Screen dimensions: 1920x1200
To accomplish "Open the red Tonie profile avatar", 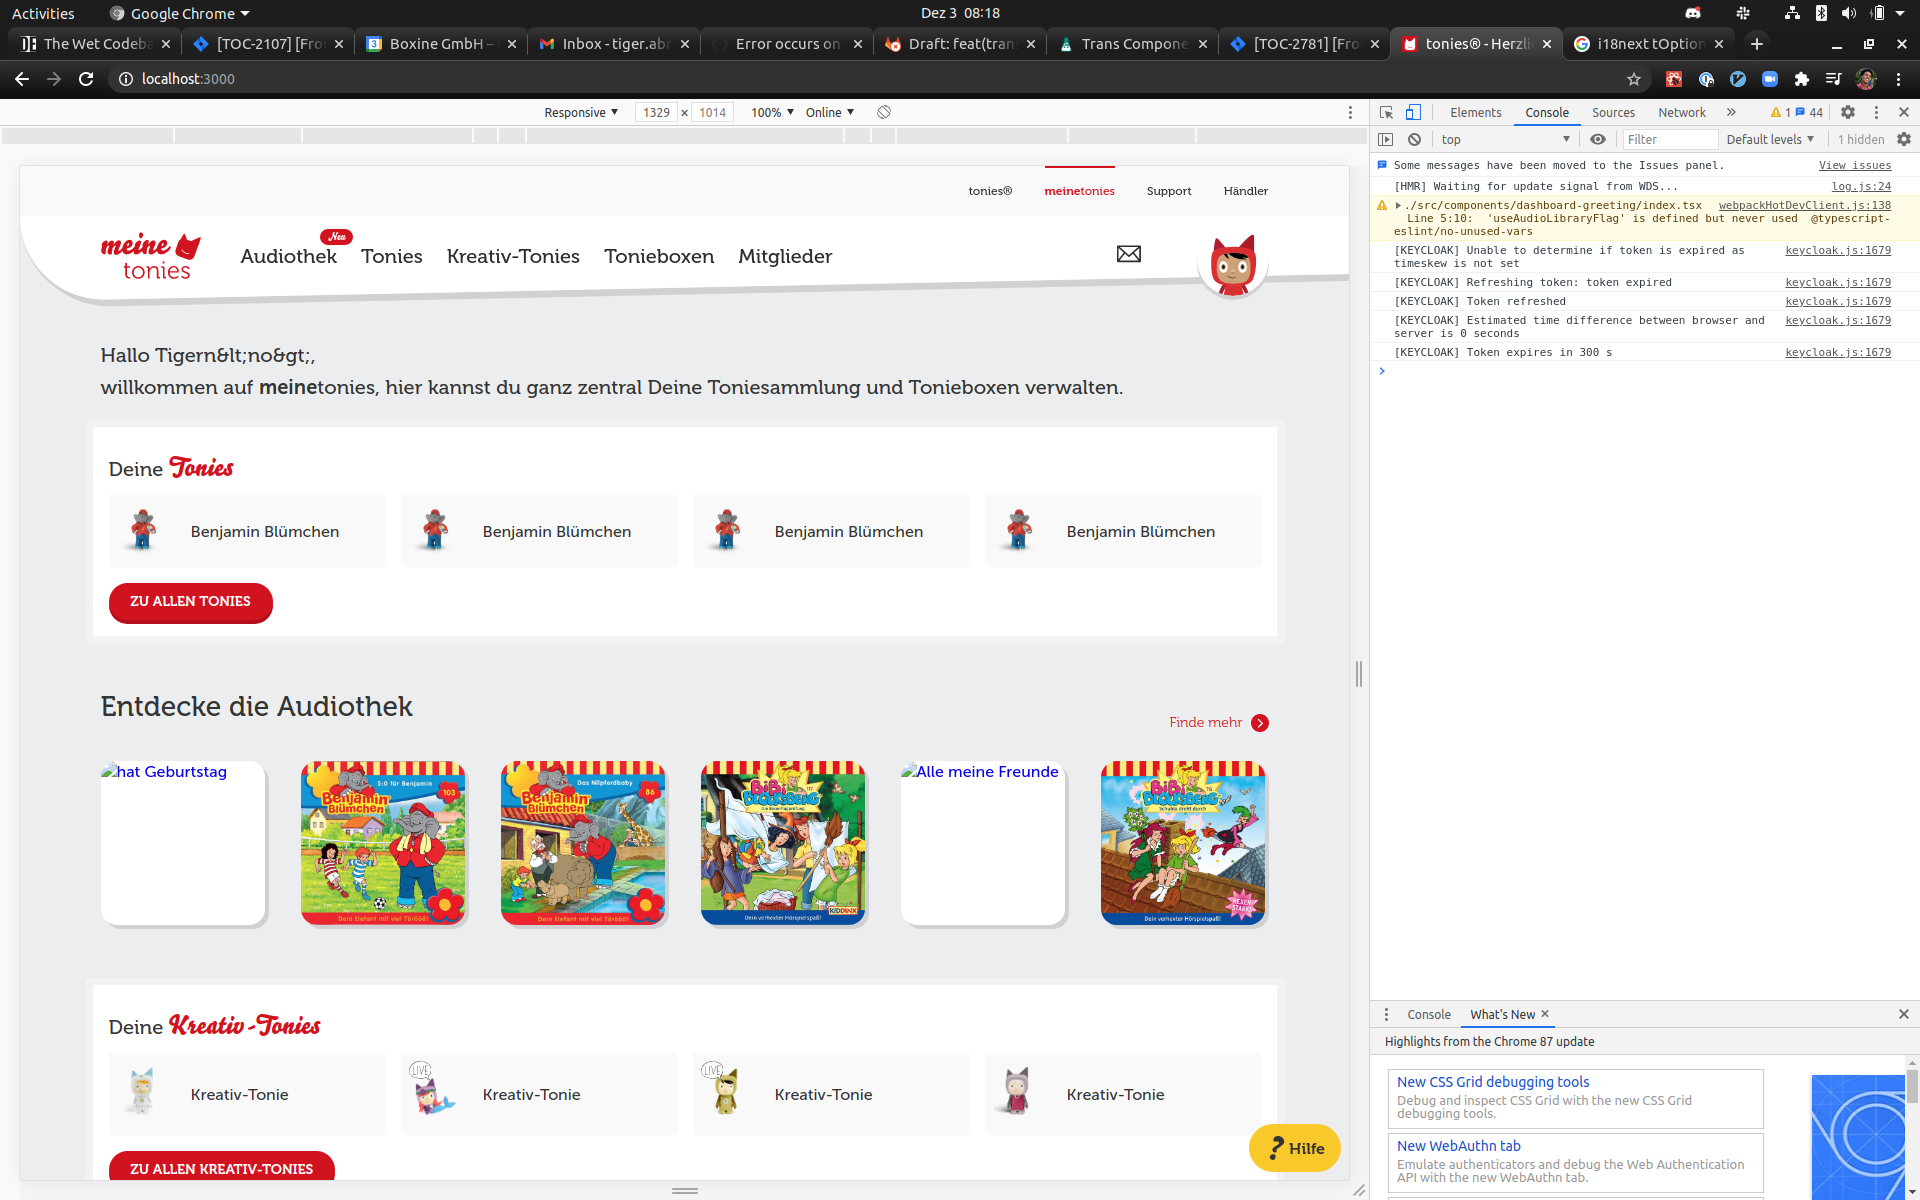I will coord(1233,265).
